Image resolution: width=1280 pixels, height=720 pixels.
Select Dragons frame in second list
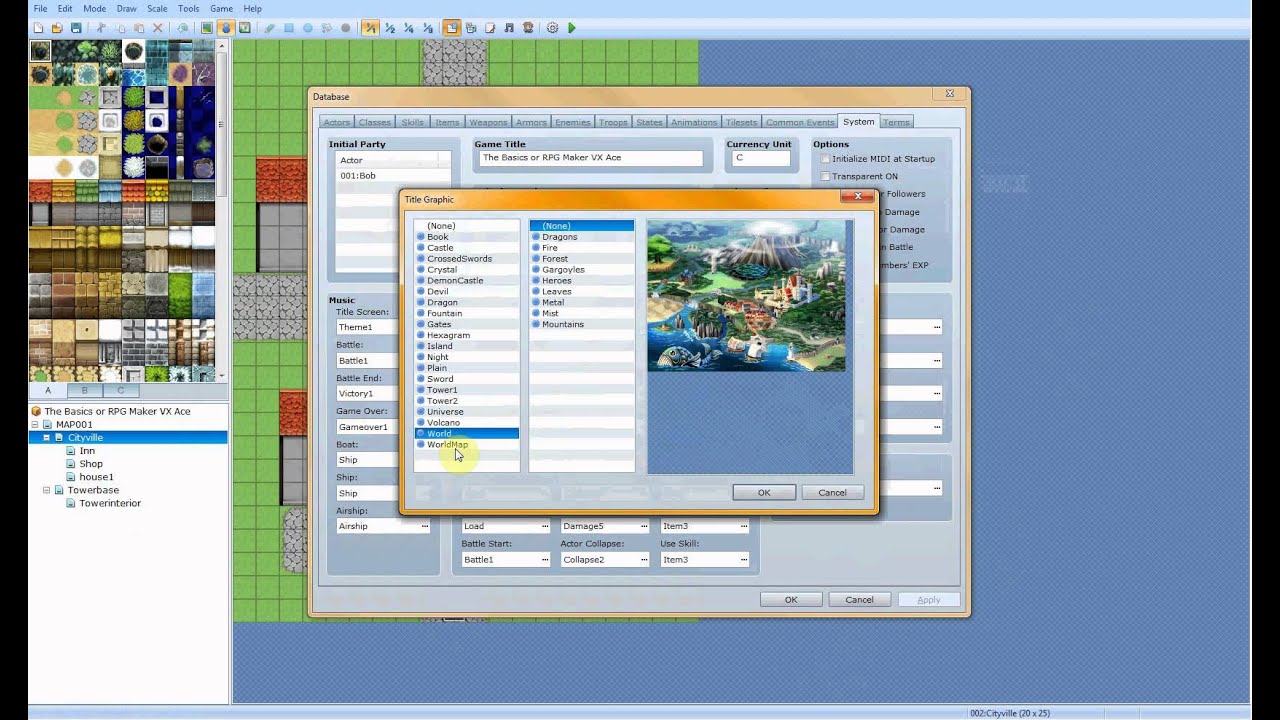582,237
